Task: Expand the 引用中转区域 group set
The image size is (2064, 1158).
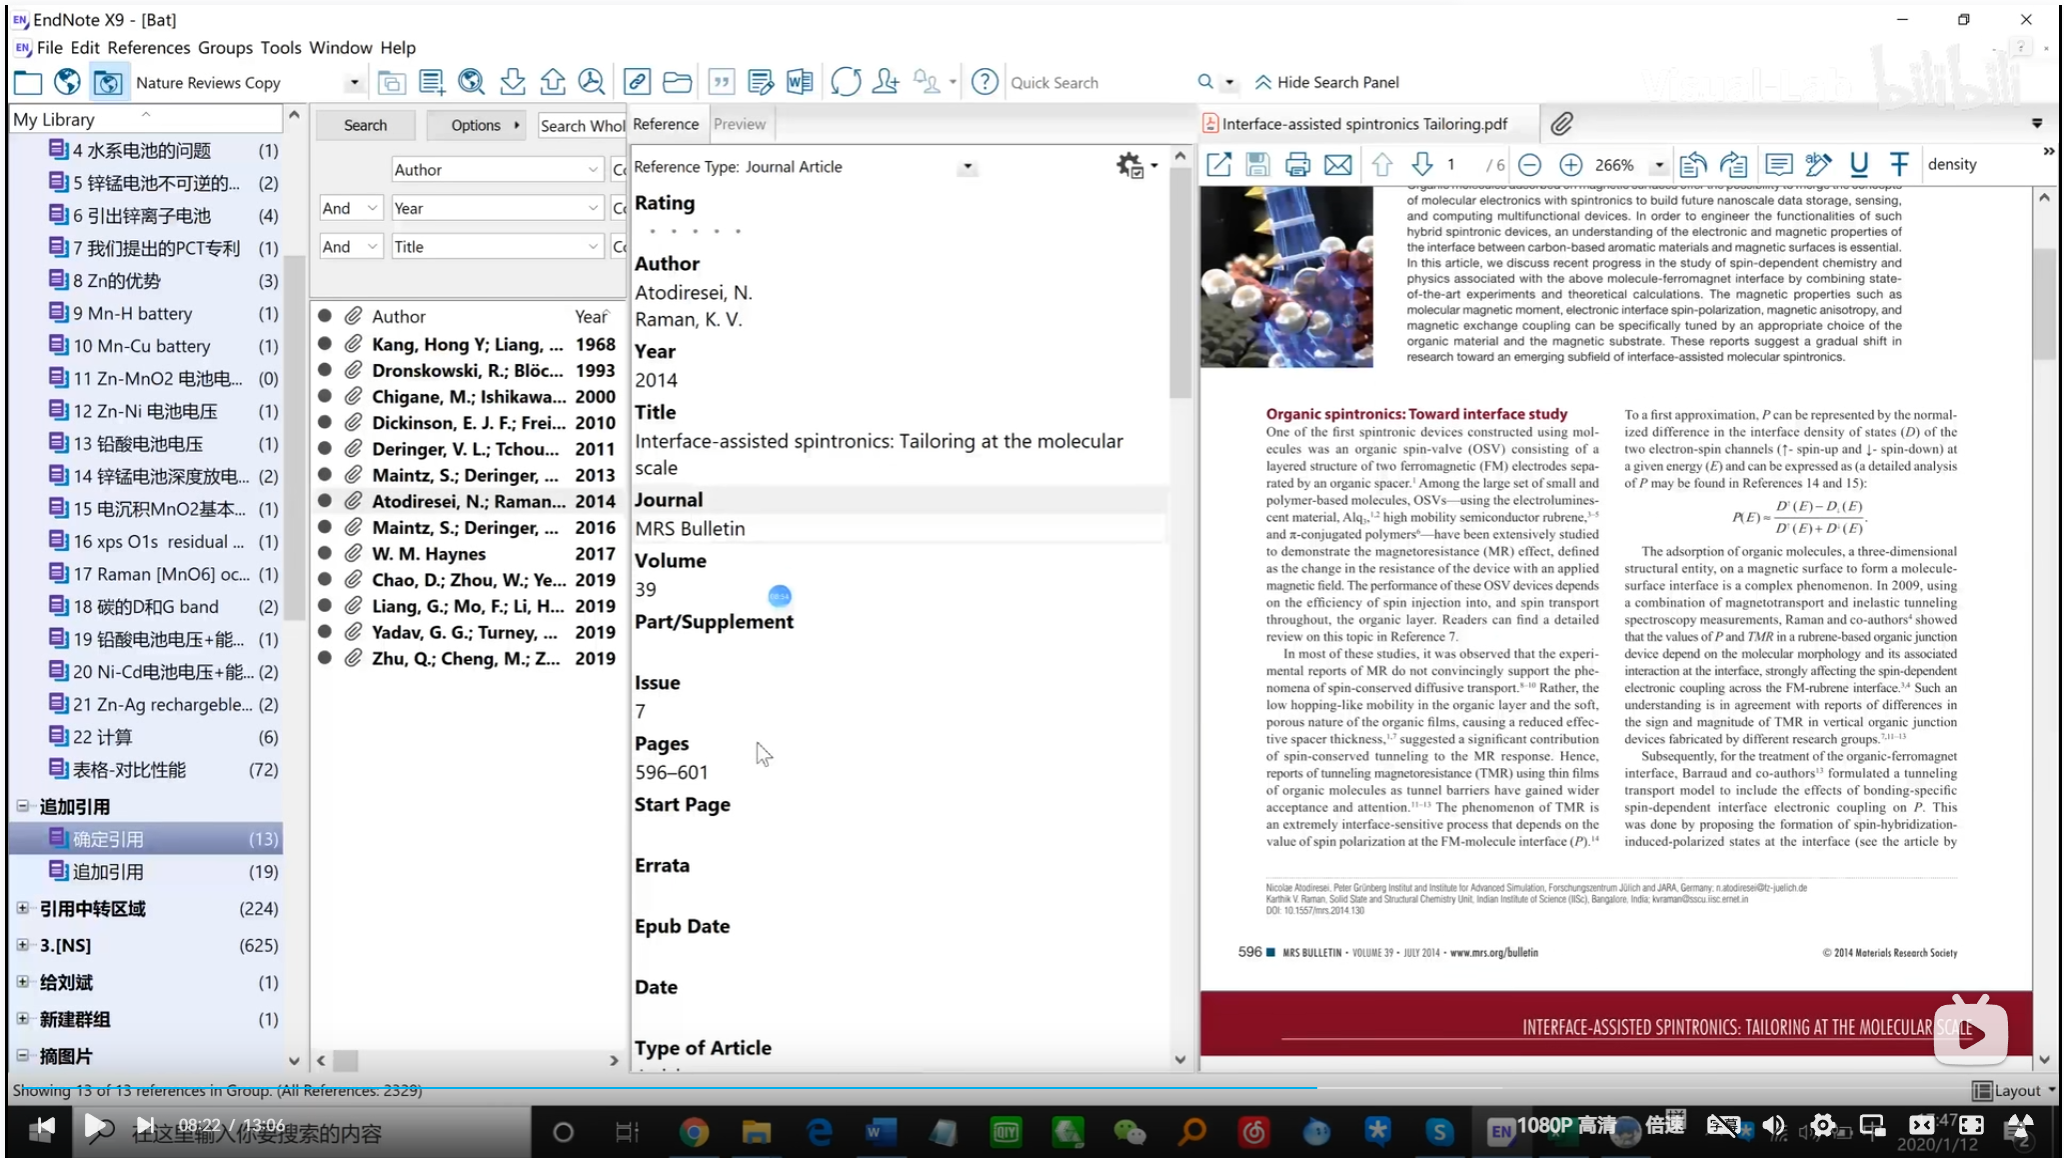Action: click(22, 908)
